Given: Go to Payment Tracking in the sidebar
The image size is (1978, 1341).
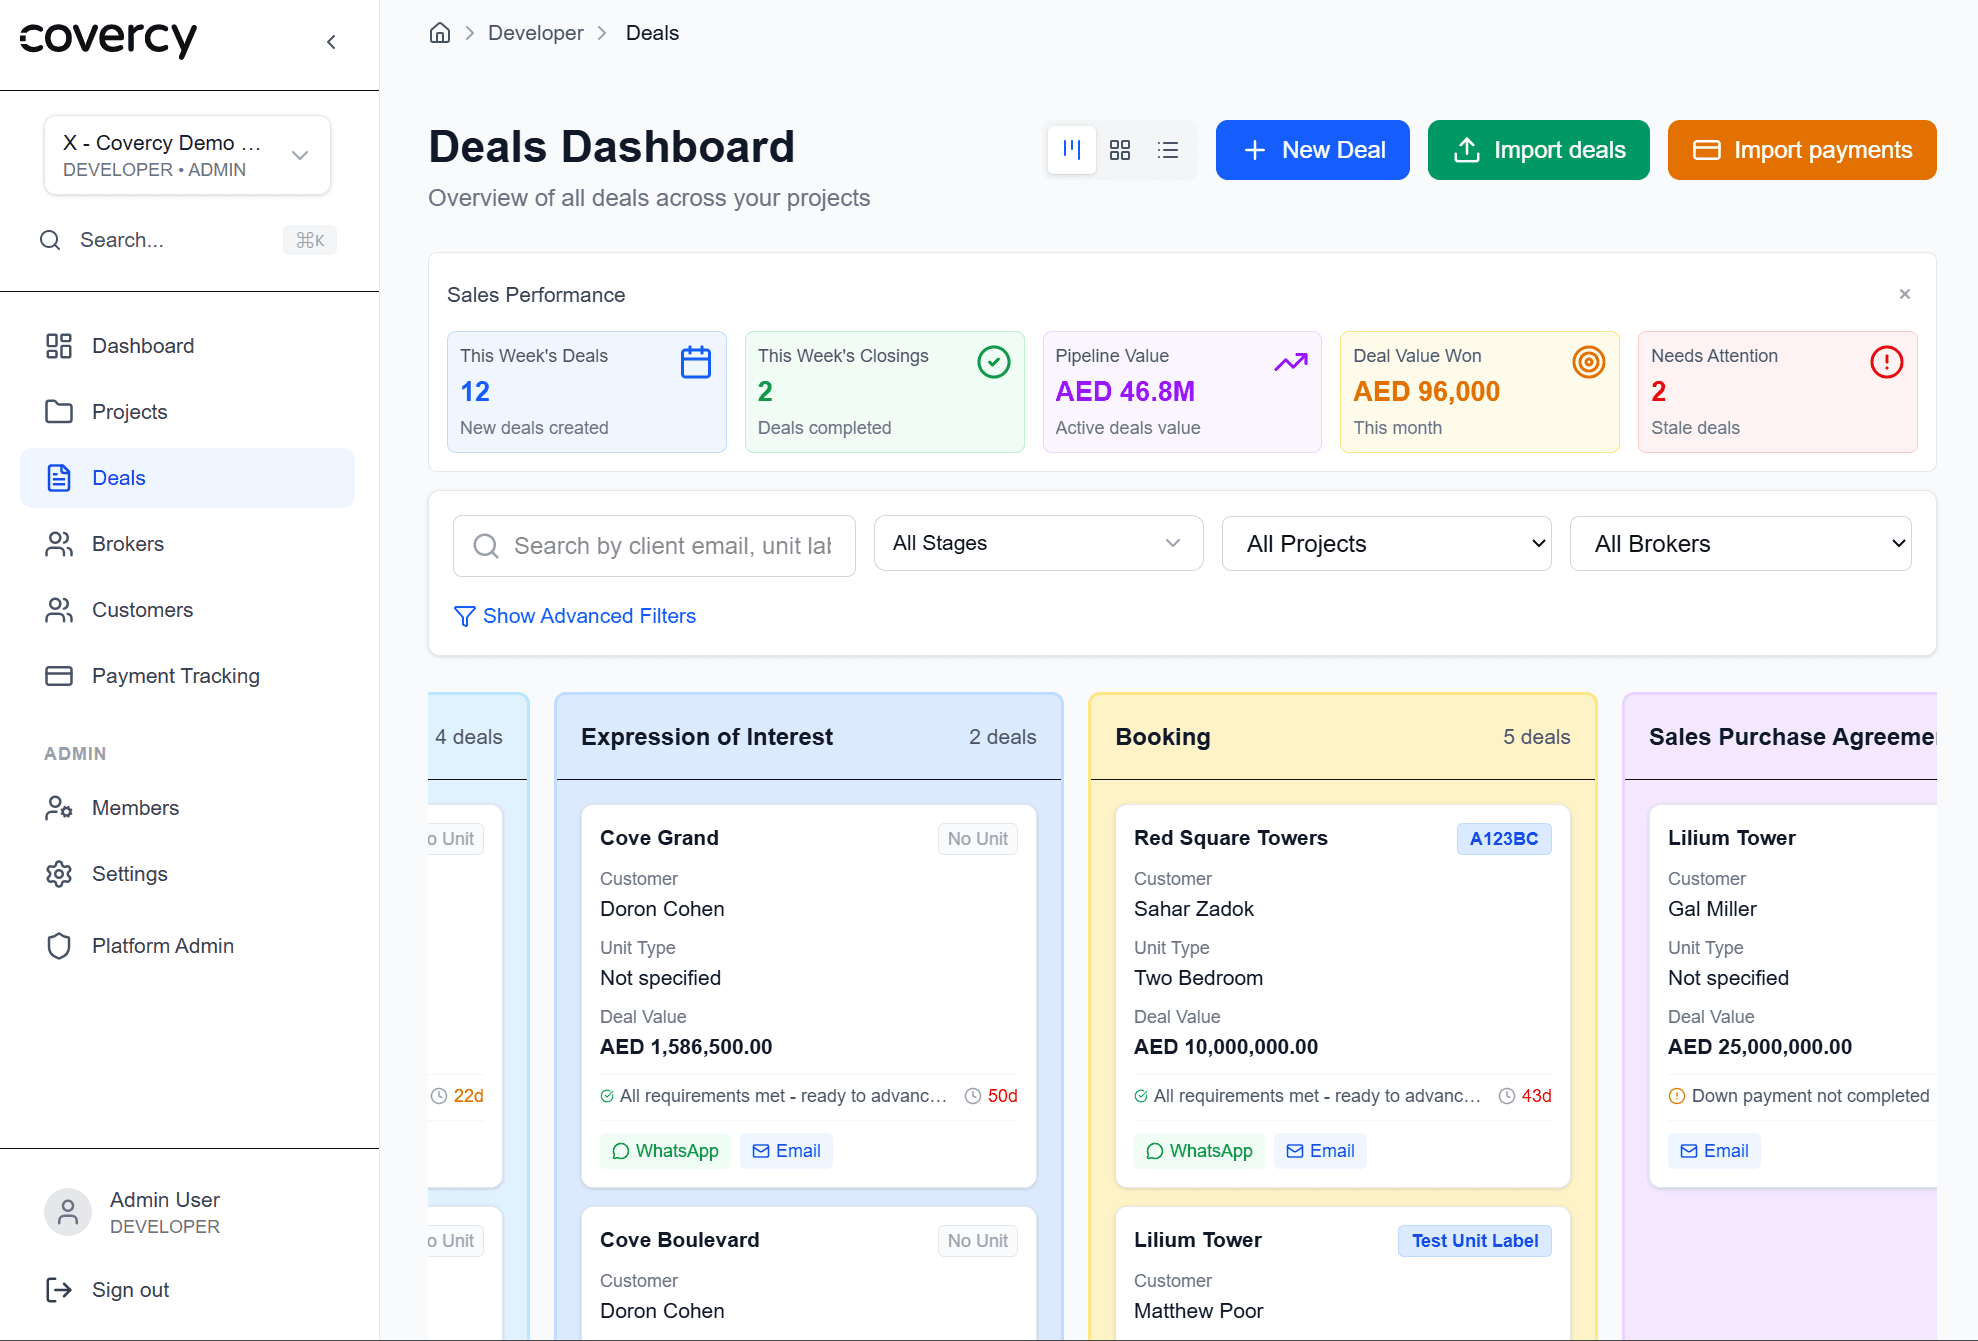Looking at the screenshot, I should [175, 676].
